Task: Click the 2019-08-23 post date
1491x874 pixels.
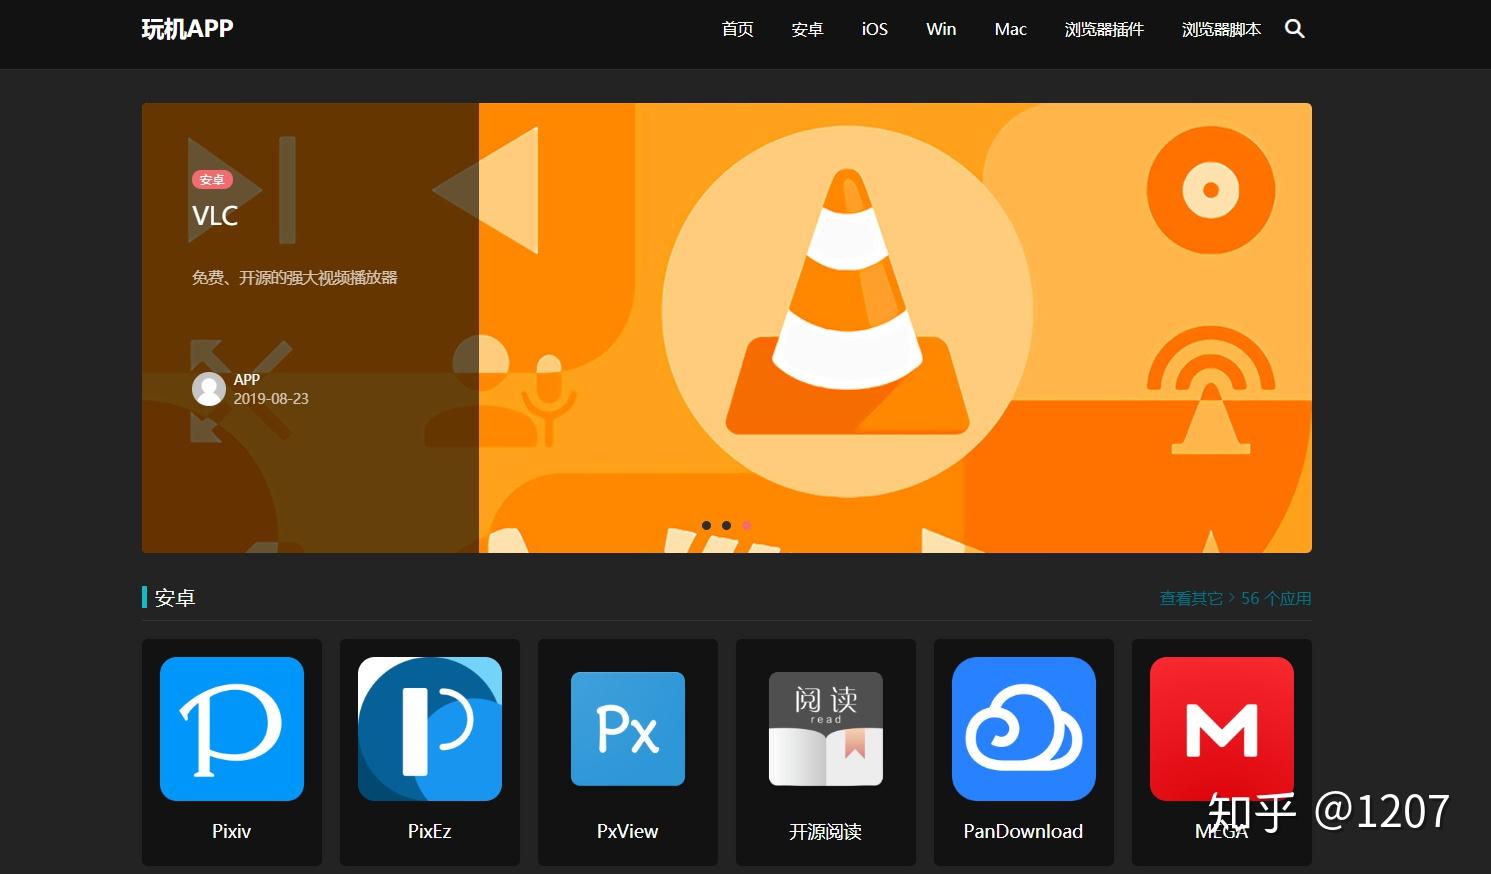Action: [271, 398]
